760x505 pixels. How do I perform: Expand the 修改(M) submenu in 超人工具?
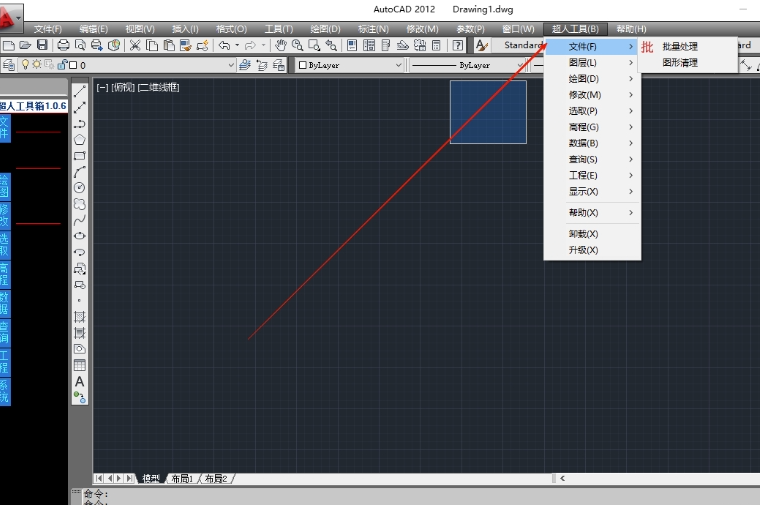(x=592, y=95)
